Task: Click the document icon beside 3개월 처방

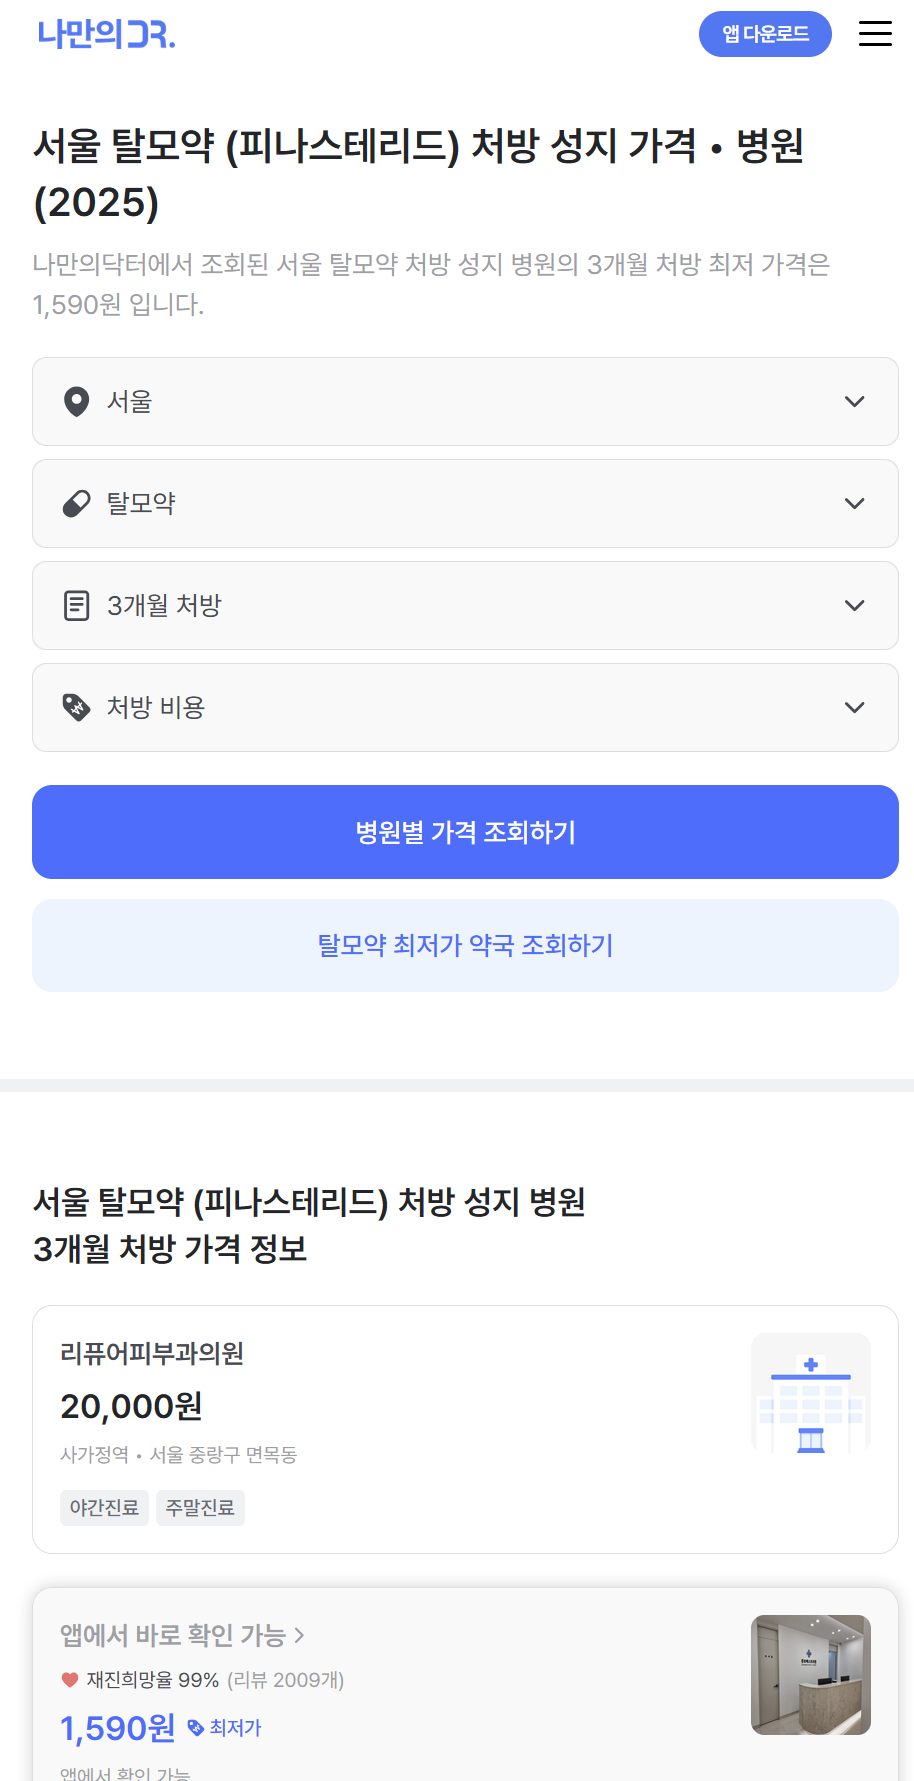Action: [x=76, y=606]
